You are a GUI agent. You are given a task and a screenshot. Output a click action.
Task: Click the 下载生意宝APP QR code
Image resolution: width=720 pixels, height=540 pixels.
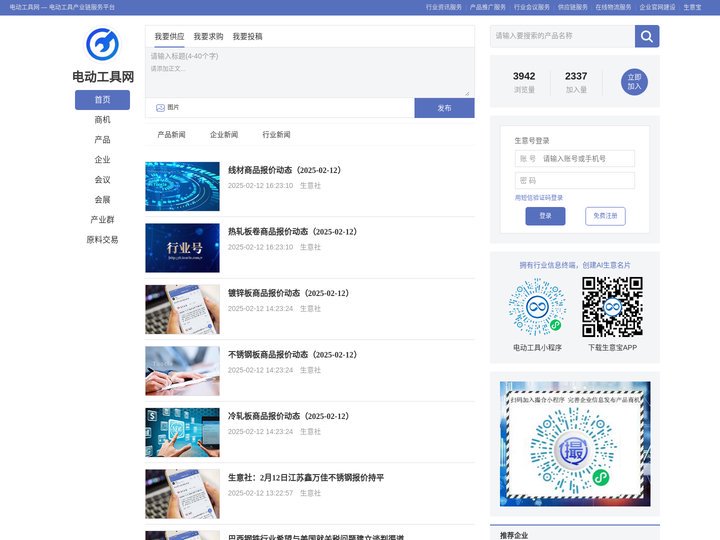pyautogui.click(x=612, y=306)
